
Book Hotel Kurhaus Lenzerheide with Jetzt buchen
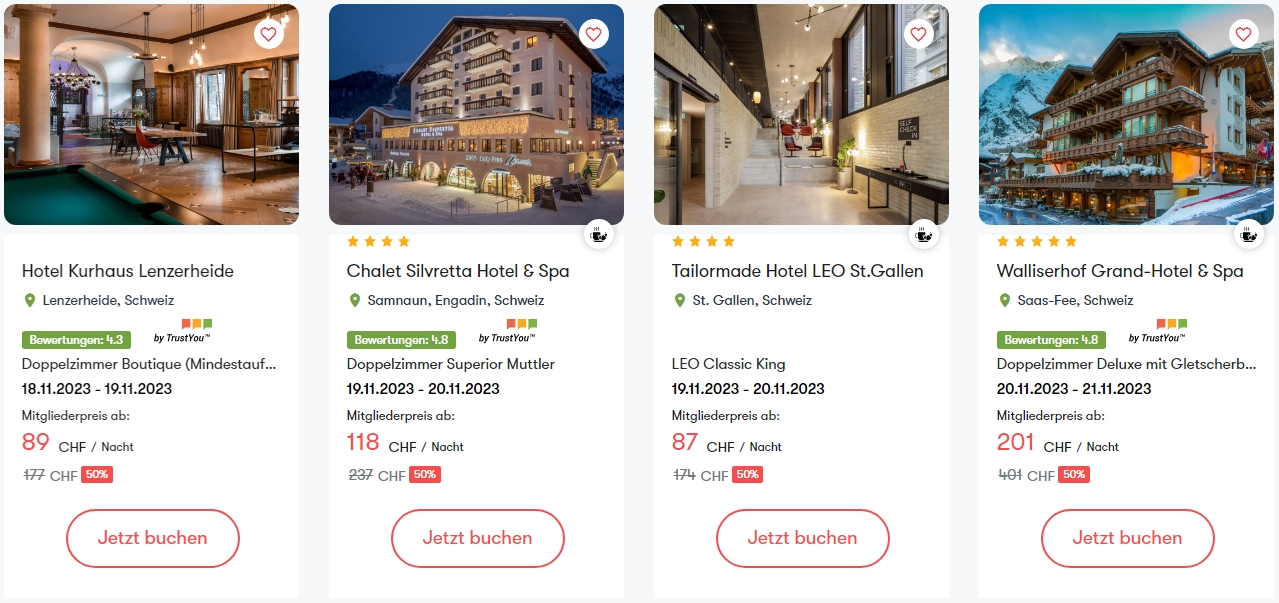pyautogui.click(x=153, y=538)
